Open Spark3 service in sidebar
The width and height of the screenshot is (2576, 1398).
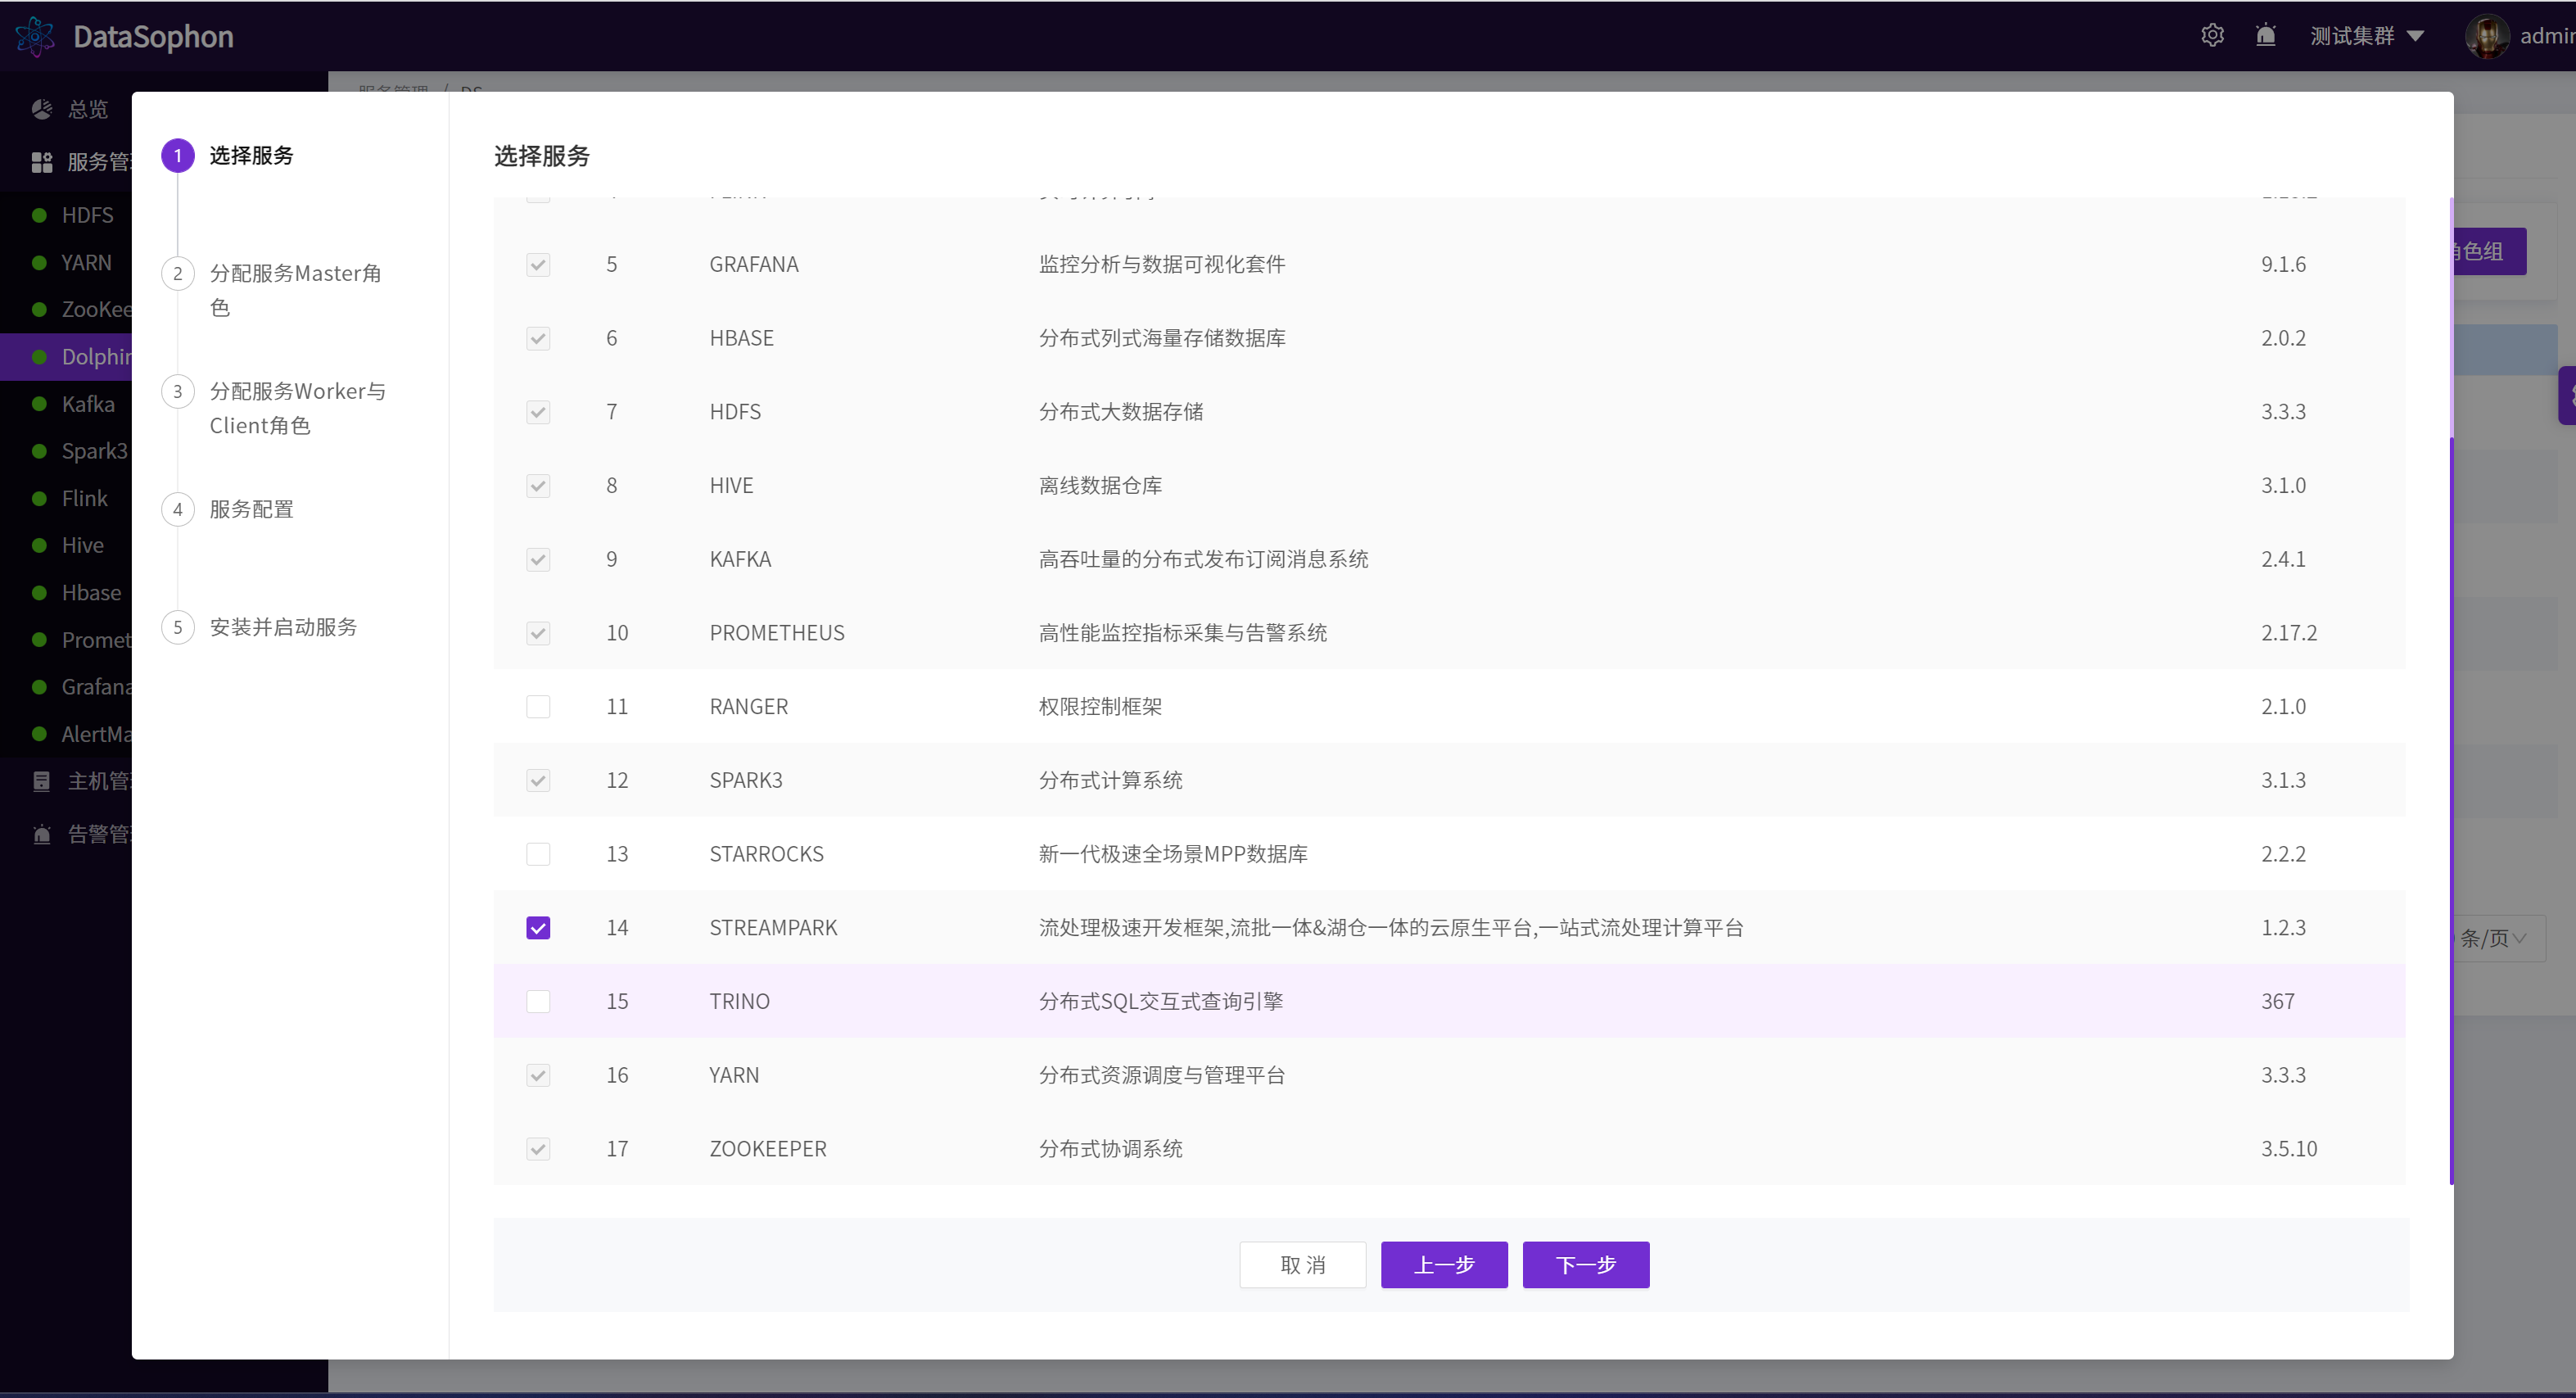(94, 451)
